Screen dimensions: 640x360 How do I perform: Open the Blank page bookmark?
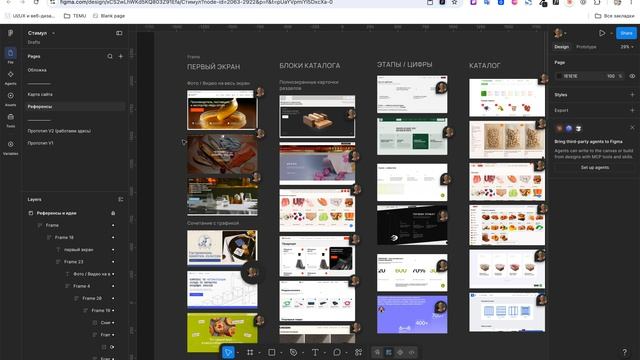tap(109, 16)
